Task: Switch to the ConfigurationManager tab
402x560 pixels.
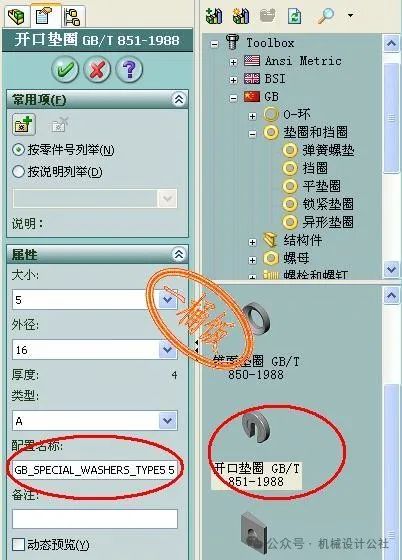Action: point(73,16)
